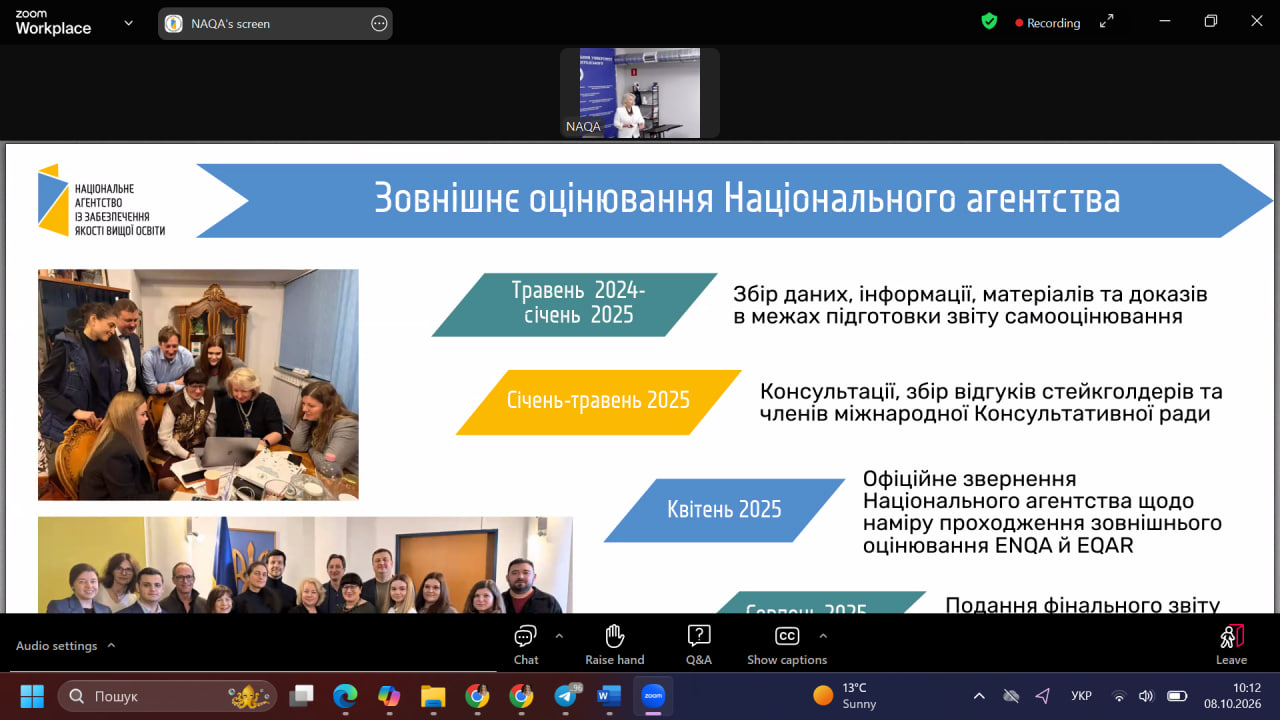The height and width of the screenshot is (720, 1280).
Task: Open the Chat panel
Action: click(x=526, y=645)
